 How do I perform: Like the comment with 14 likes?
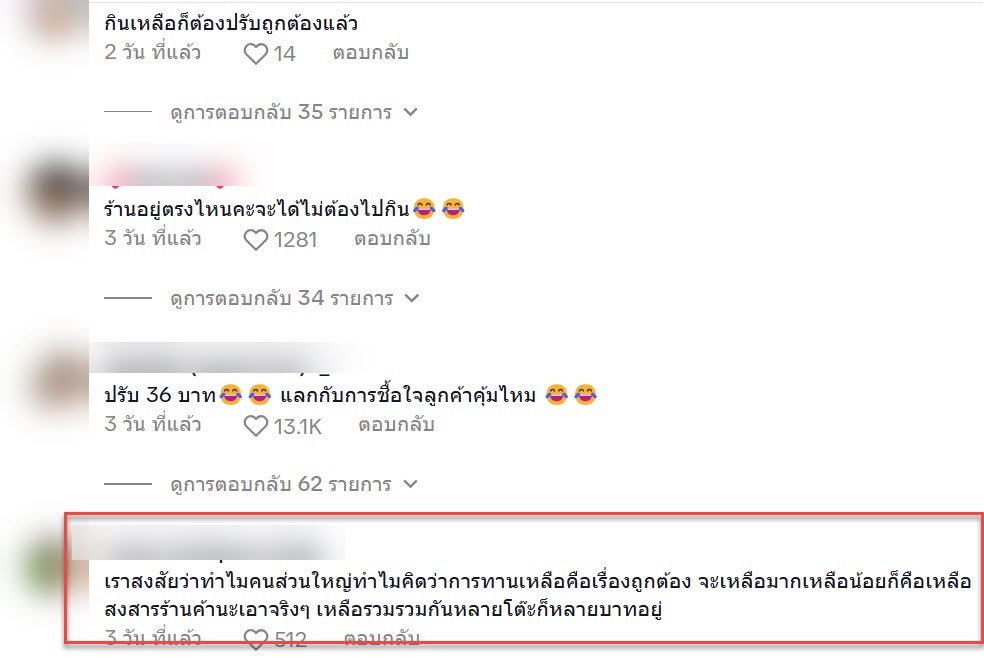[x=255, y=53]
